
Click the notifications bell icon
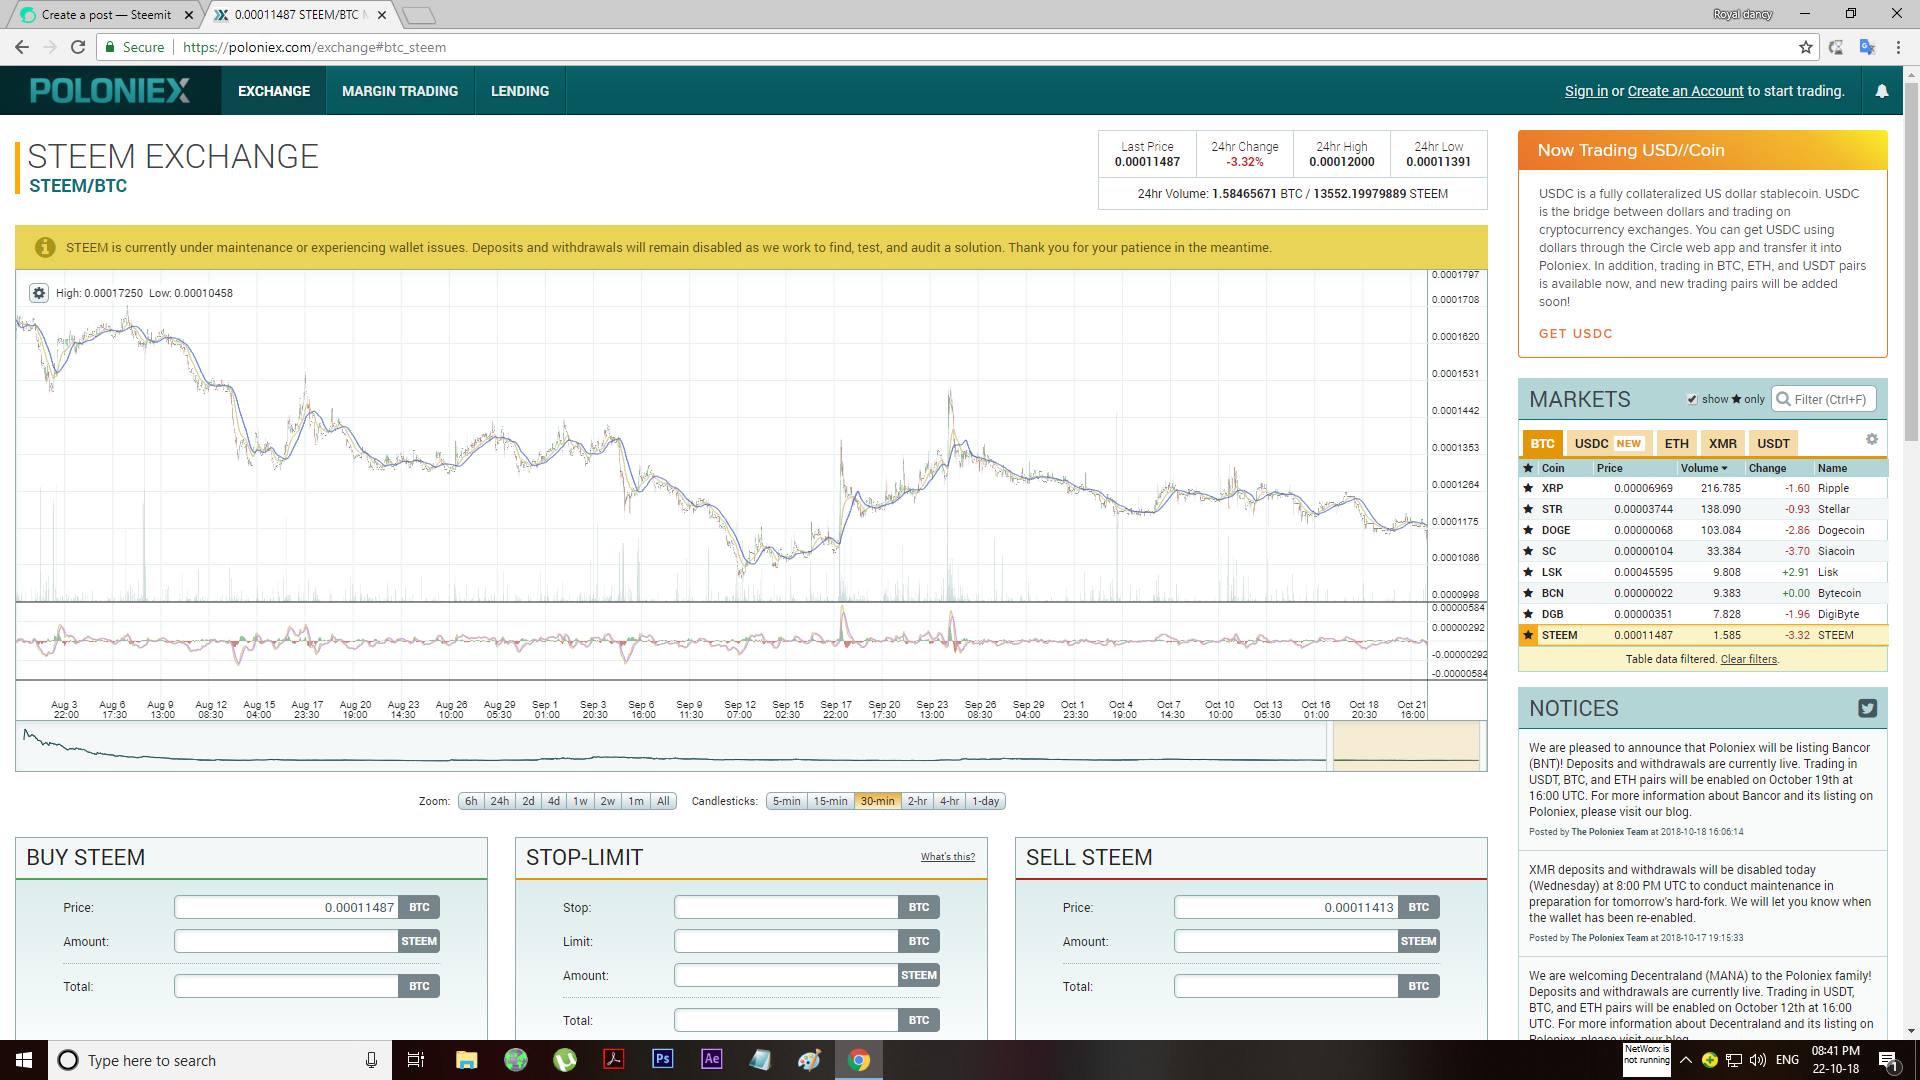tap(1881, 91)
